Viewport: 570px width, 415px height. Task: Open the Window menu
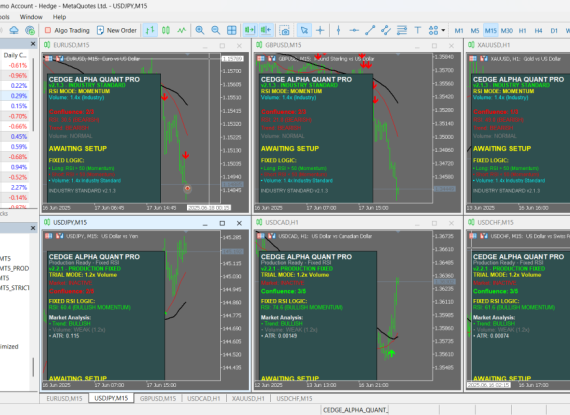(31, 17)
